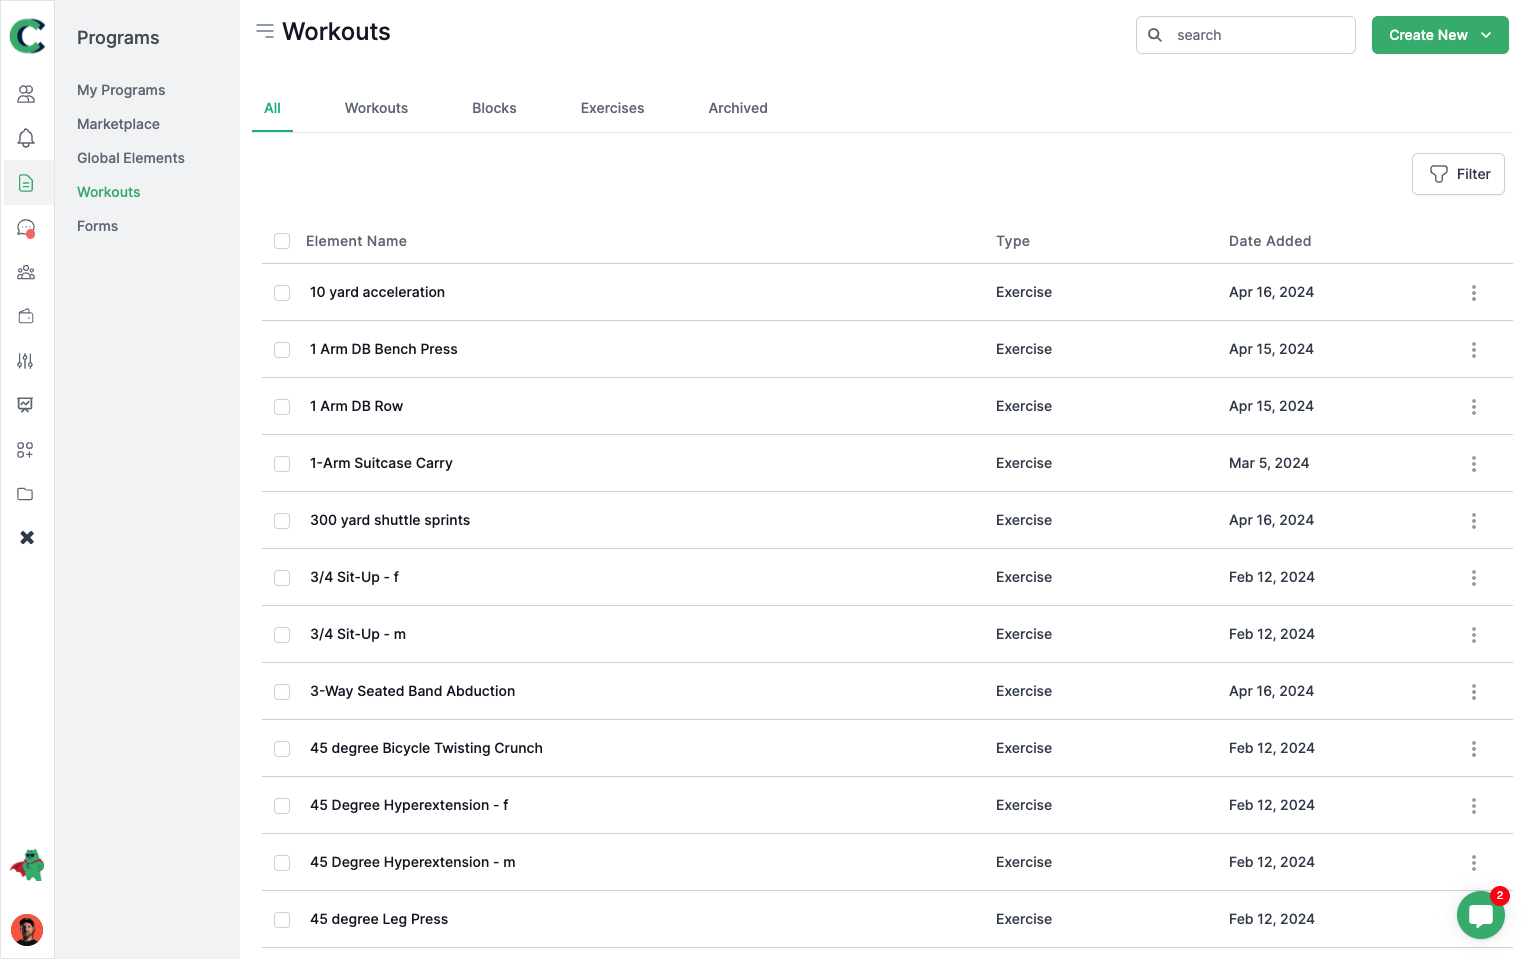Image resolution: width=1525 pixels, height=959 pixels.
Task: Expand the Create New dropdown button
Action: (x=1440, y=35)
